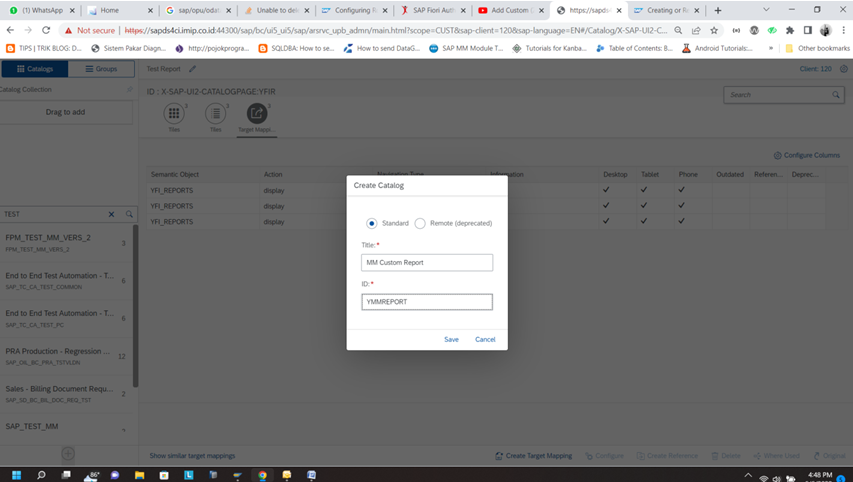Click the catalog filter search icon
This screenshot has width=853, height=482.
129,214
